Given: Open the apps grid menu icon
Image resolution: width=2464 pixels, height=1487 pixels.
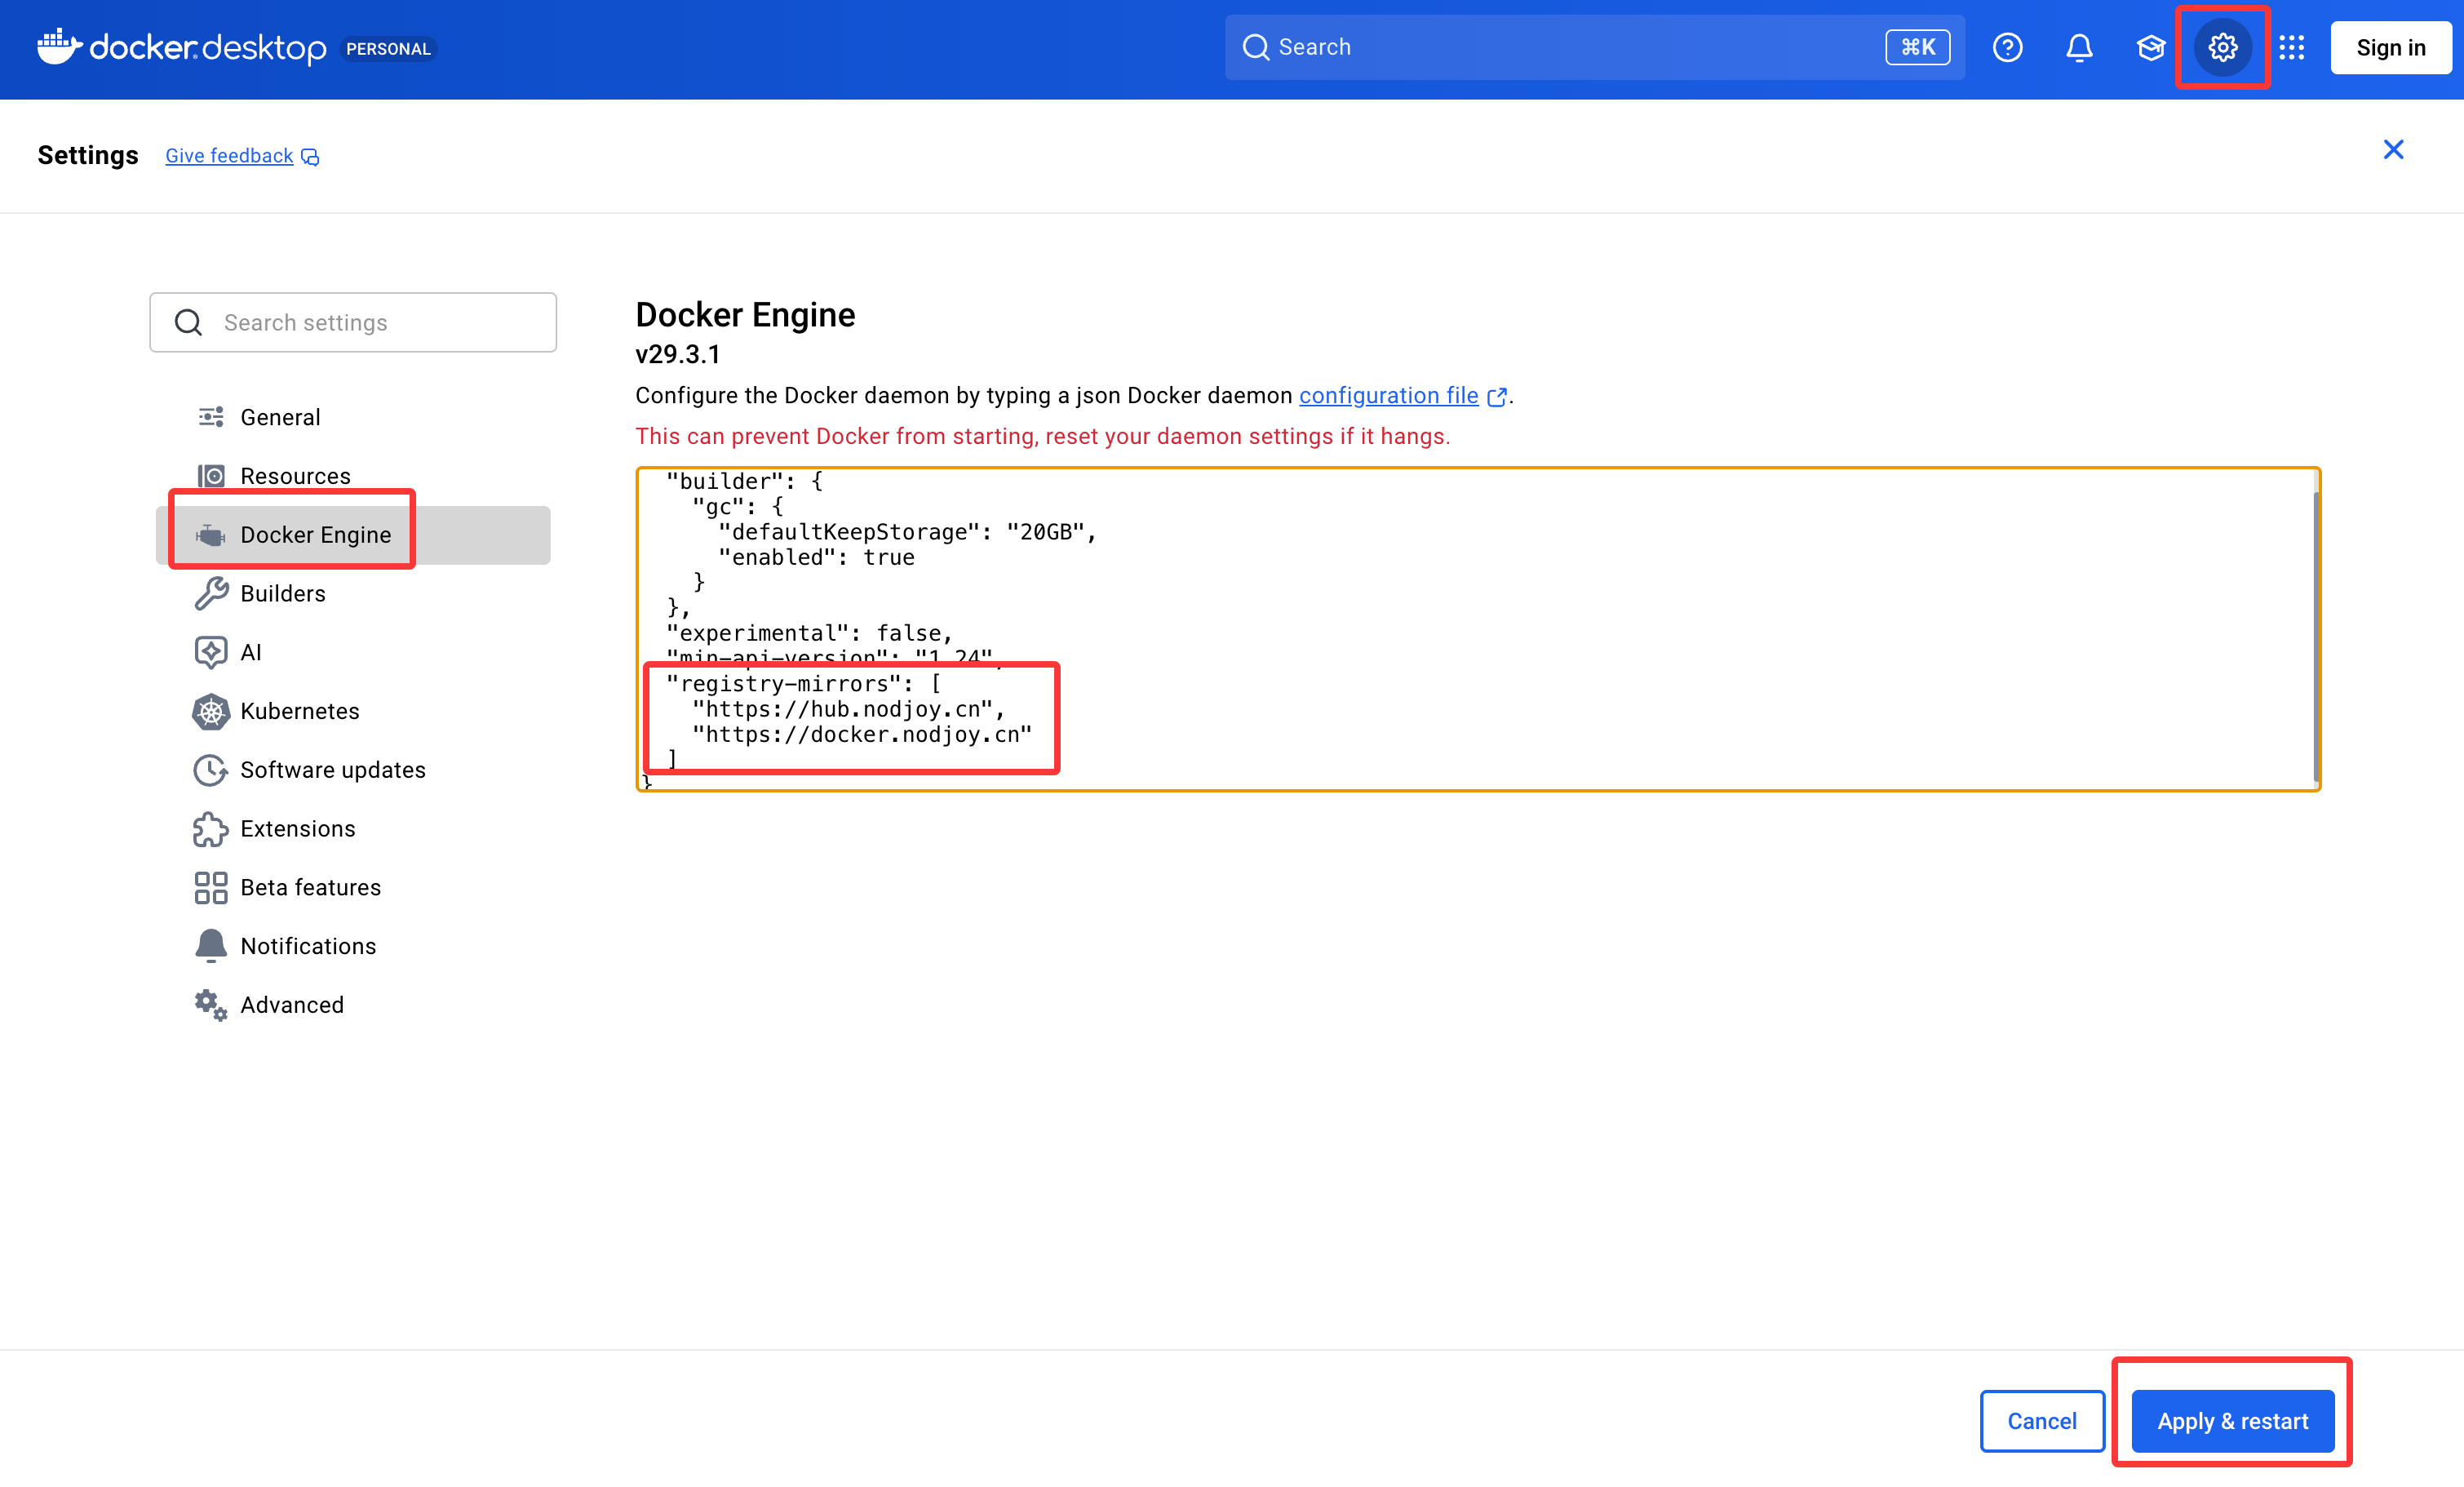Looking at the screenshot, I should 2291,47.
